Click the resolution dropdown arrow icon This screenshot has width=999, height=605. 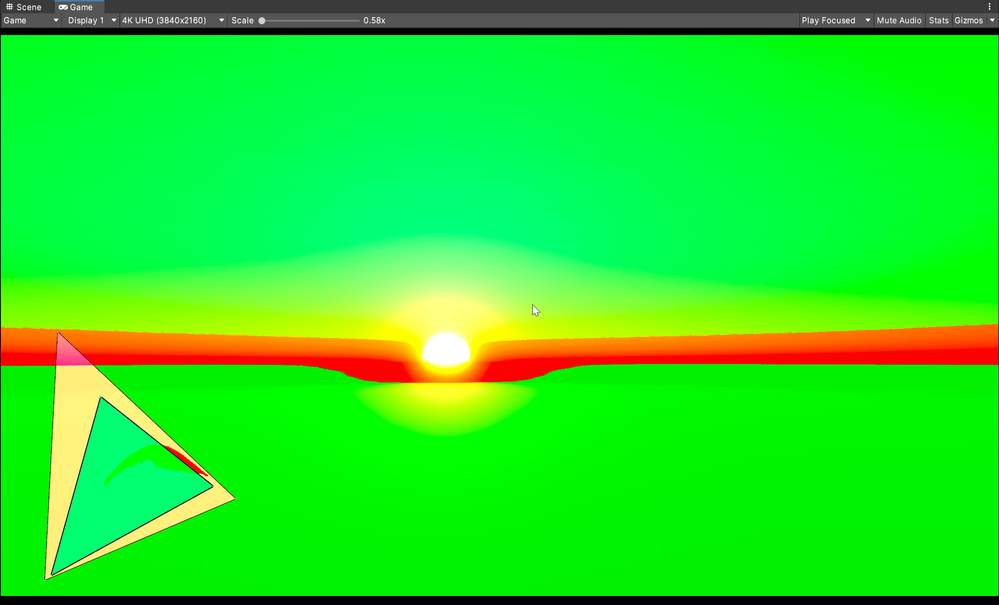[220, 20]
